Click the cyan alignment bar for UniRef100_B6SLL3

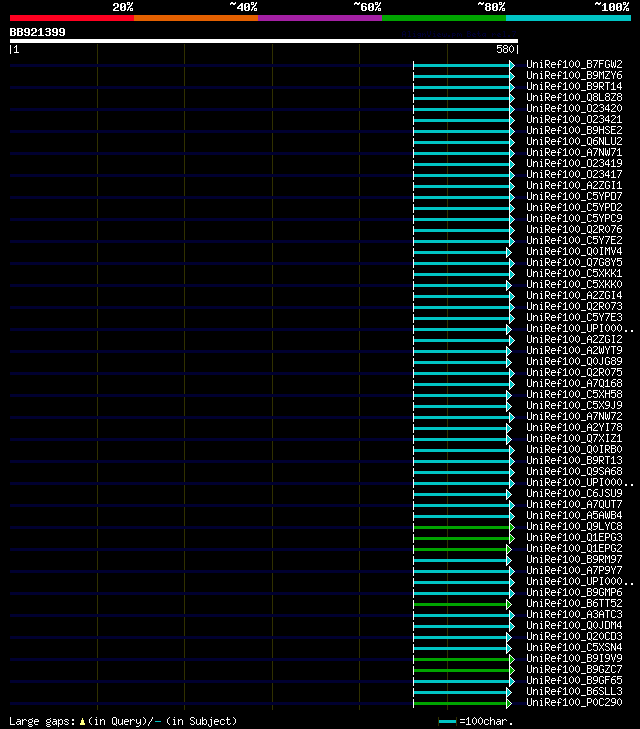click(460, 692)
